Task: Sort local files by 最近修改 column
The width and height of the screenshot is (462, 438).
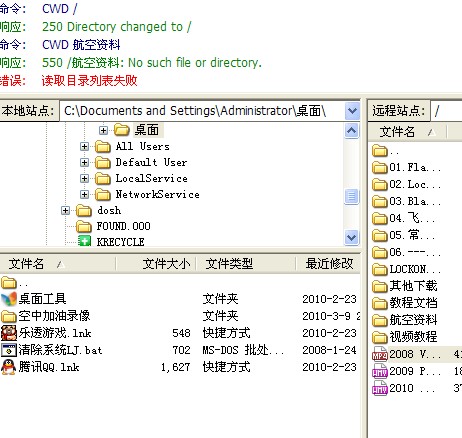Action: click(328, 264)
